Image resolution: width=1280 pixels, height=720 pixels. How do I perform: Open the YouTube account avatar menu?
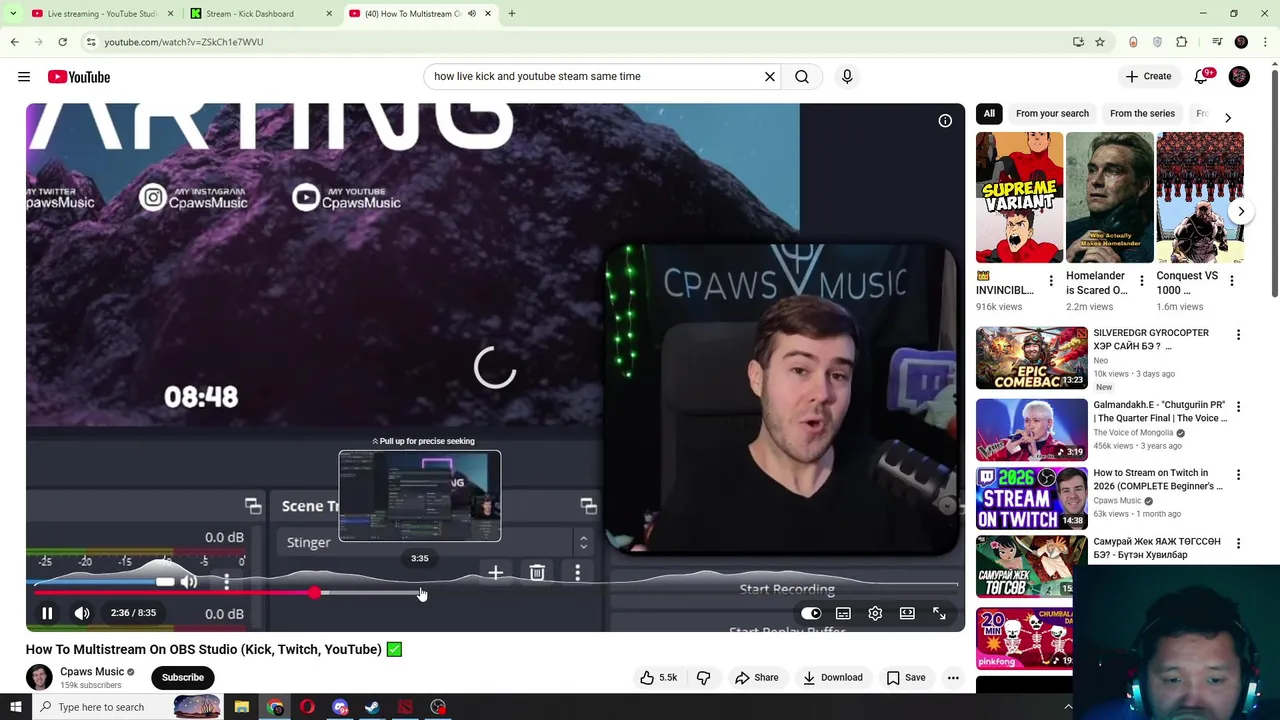click(1239, 76)
